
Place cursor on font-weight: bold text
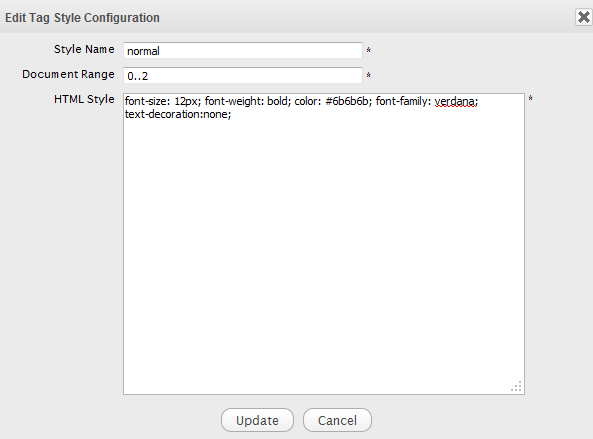pyautogui.click(x=246, y=101)
